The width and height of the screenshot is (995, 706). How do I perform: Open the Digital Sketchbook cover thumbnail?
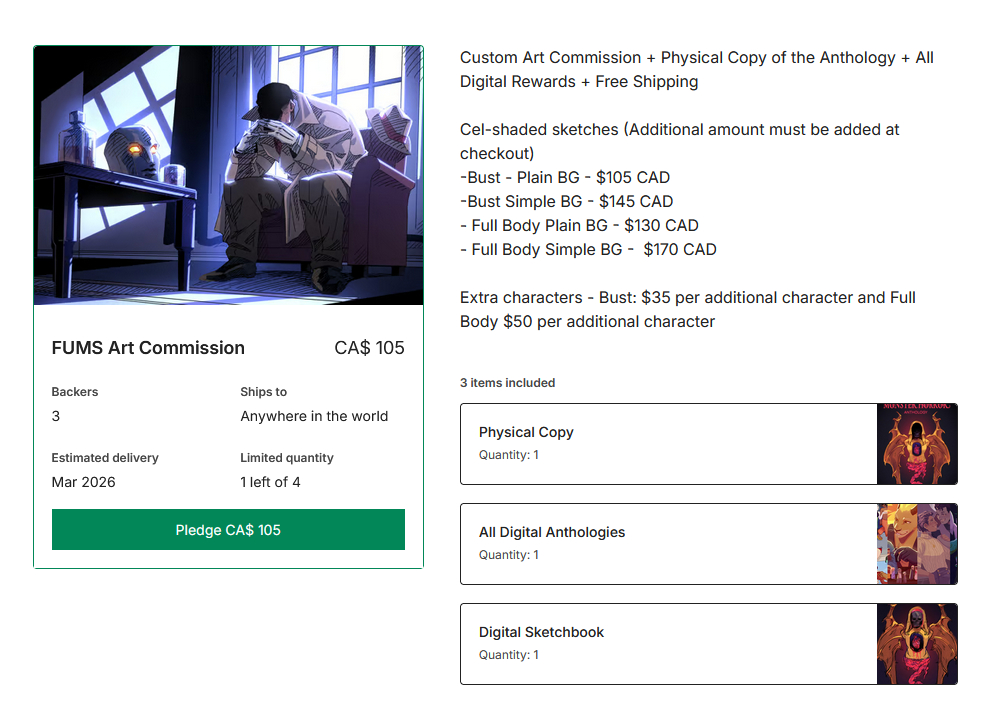click(x=917, y=644)
